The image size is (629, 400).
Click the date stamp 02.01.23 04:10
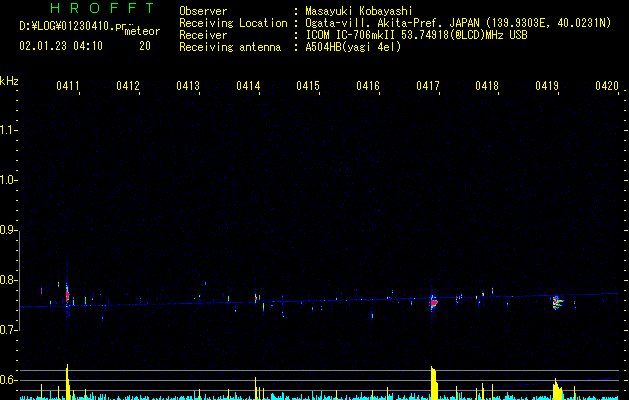61,46
